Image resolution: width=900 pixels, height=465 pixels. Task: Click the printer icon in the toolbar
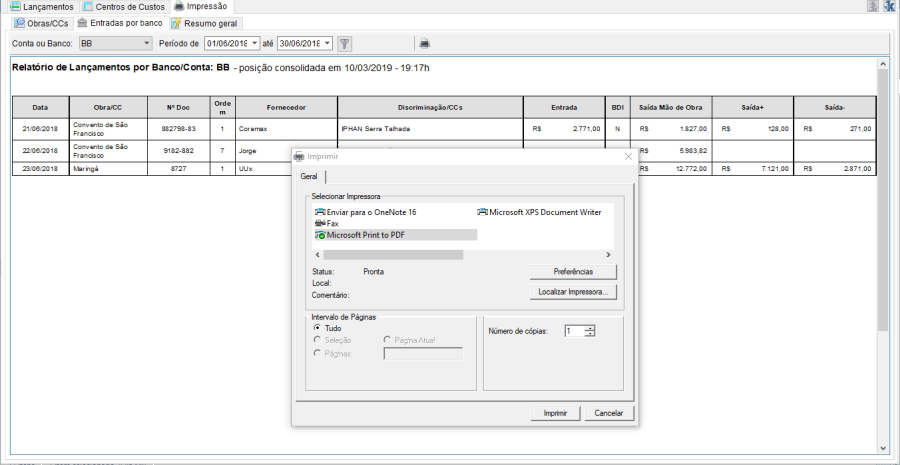424,44
